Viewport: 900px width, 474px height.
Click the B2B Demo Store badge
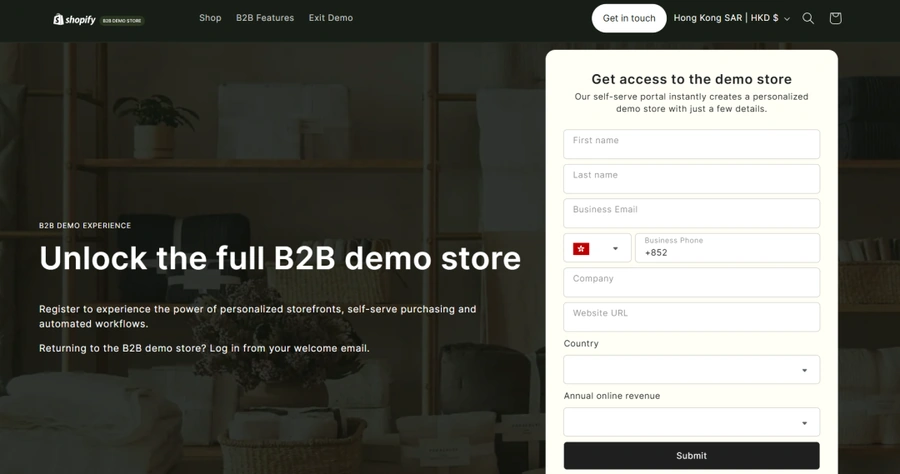(x=122, y=21)
